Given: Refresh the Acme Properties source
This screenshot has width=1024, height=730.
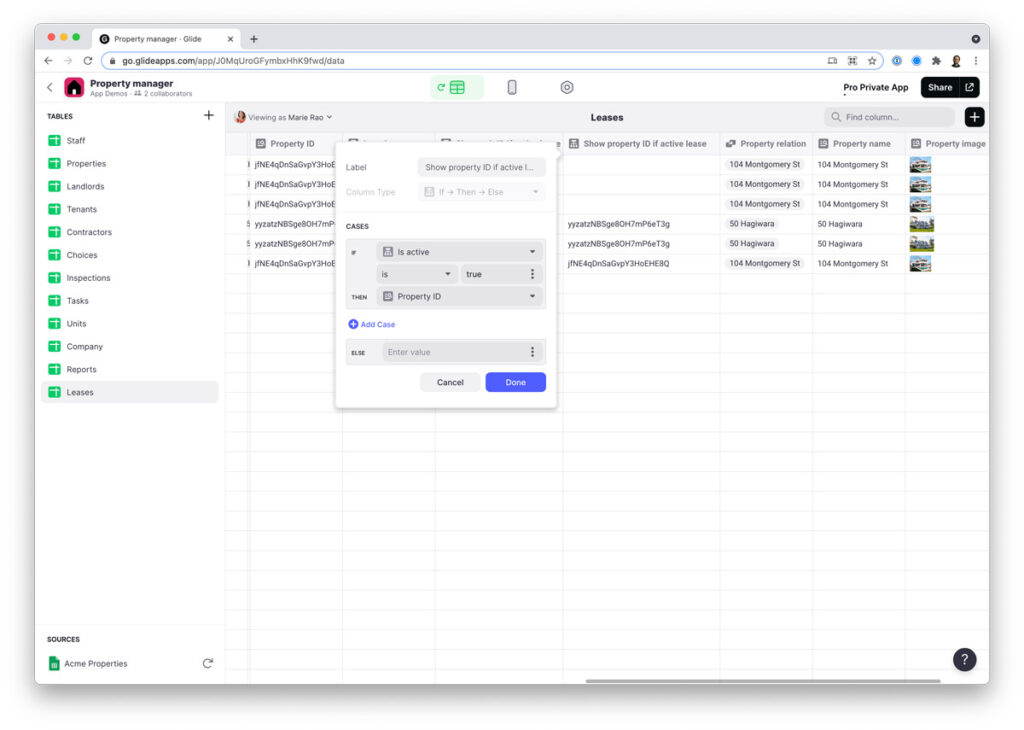Looking at the screenshot, I should (208, 663).
